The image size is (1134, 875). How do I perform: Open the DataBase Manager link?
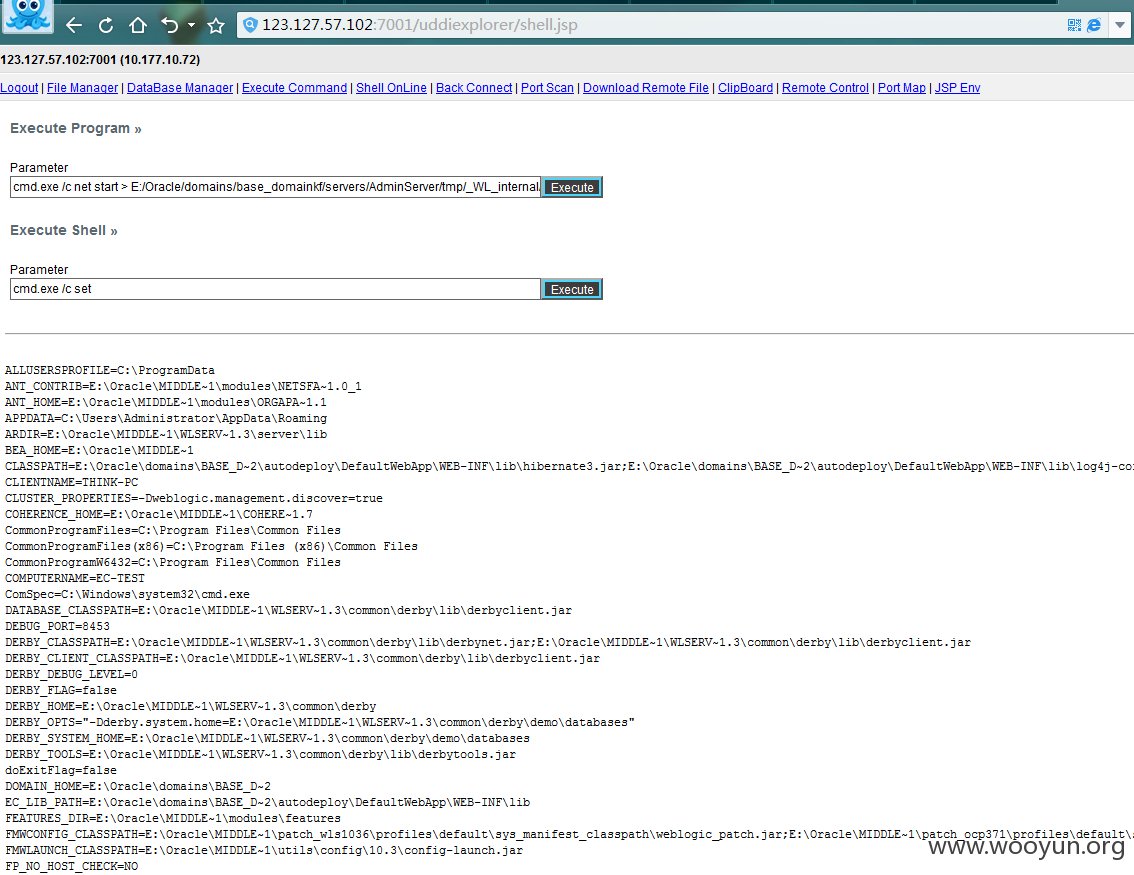[180, 88]
